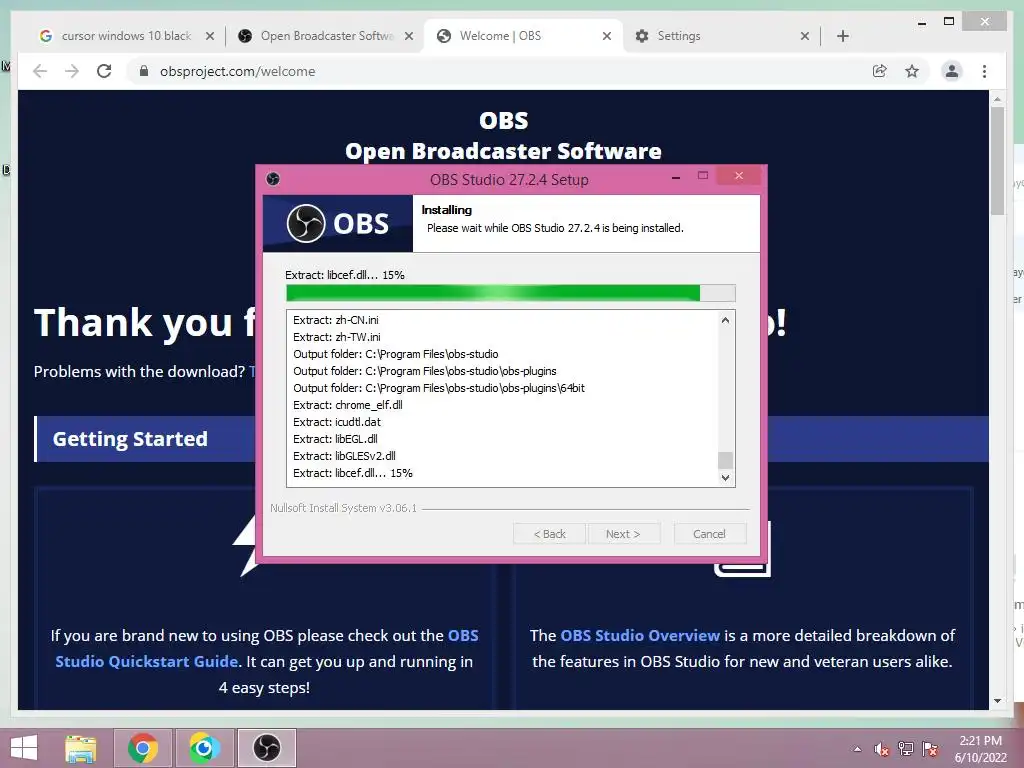
Task: Switch to 'Open Broadcaster Software' tab
Action: pos(325,36)
